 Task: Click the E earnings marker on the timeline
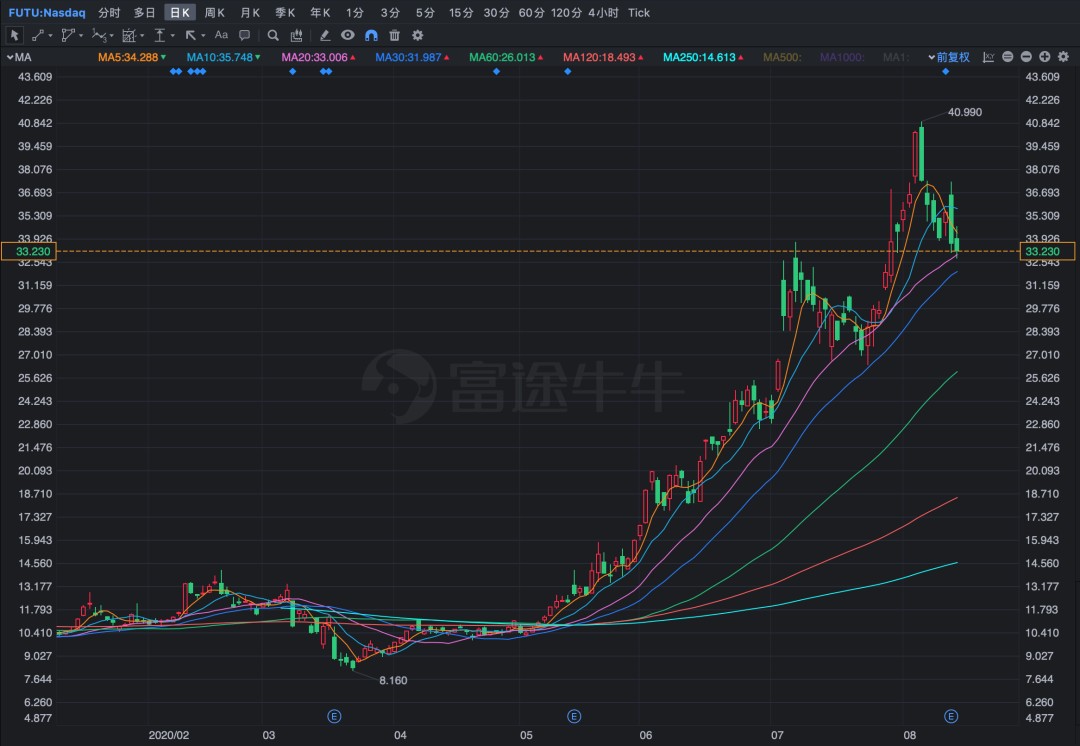coord(334,716)
